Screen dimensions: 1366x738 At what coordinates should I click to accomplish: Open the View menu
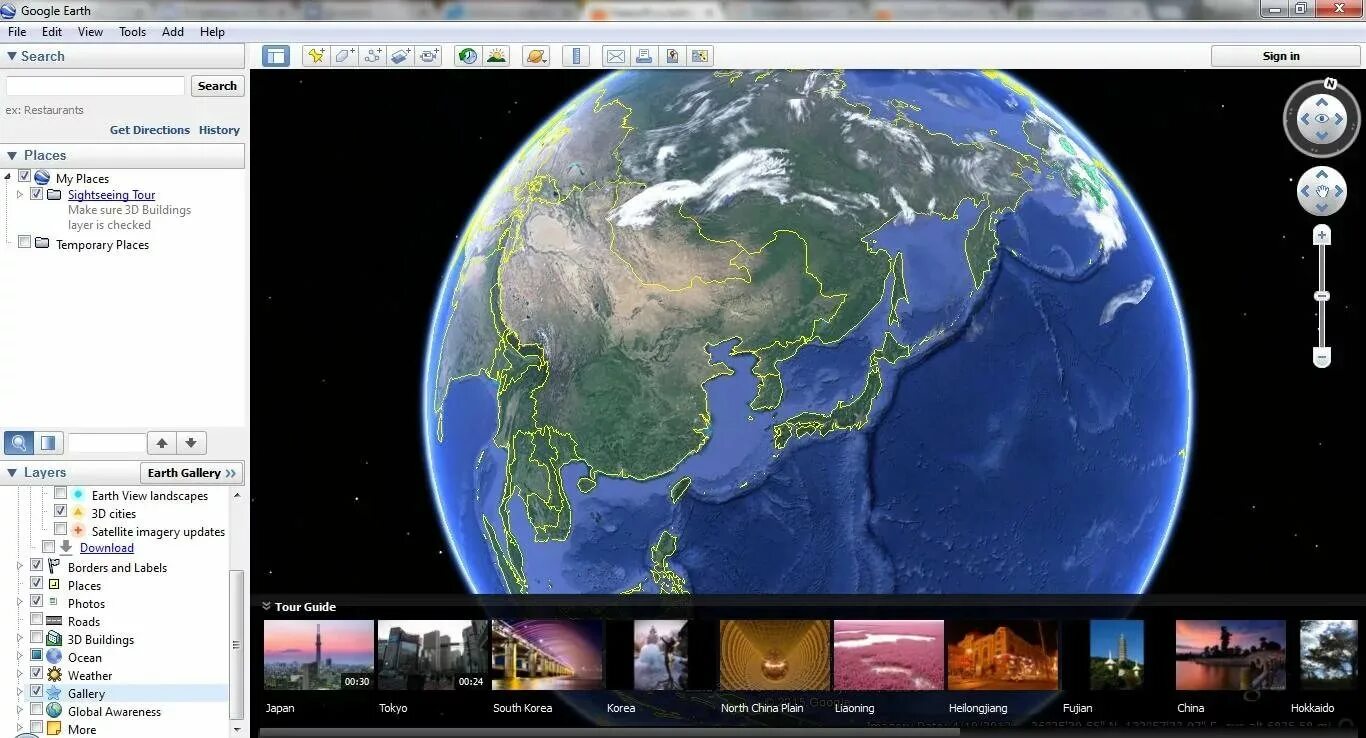pyautogui.click(x=90, y=31)
